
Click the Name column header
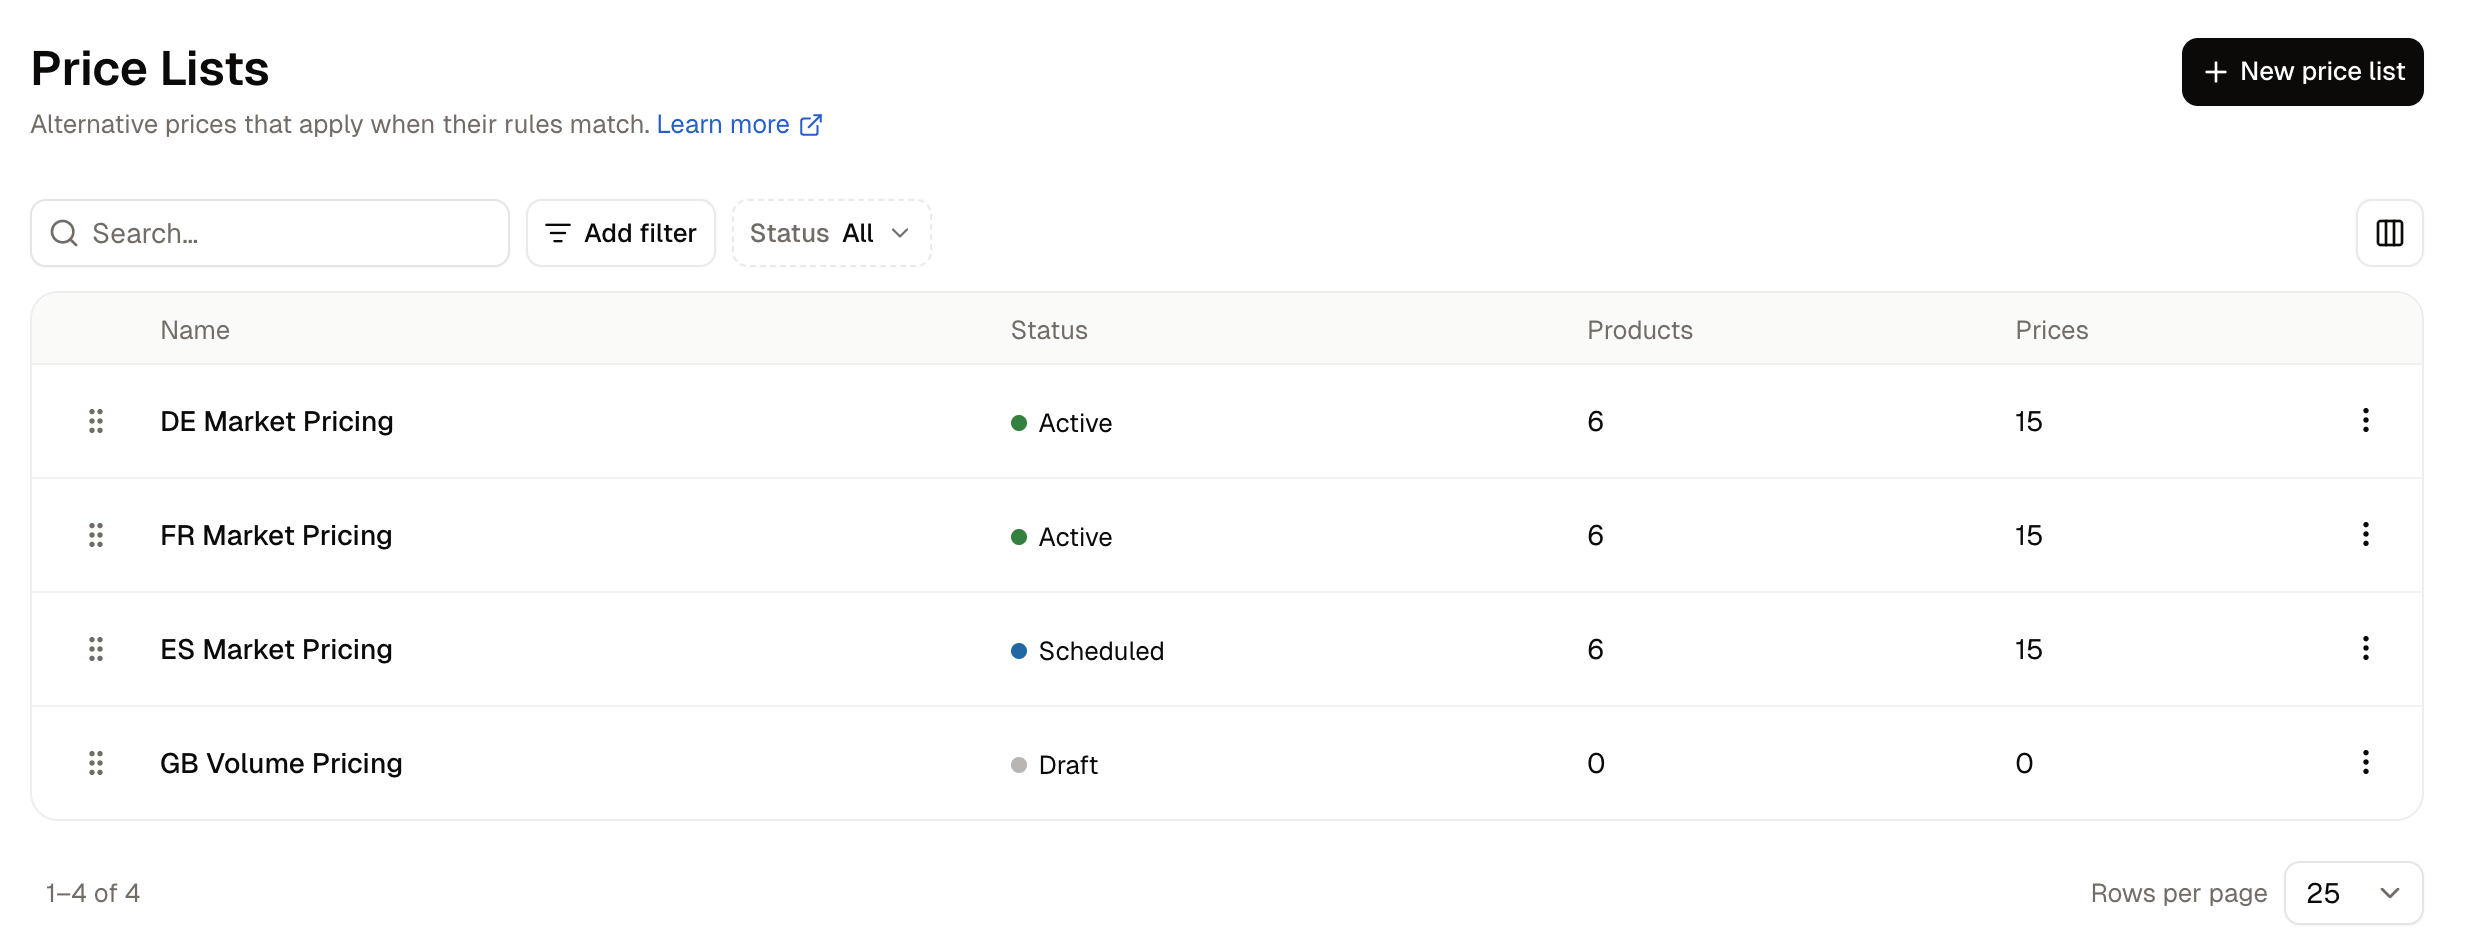tap(195, 330)
